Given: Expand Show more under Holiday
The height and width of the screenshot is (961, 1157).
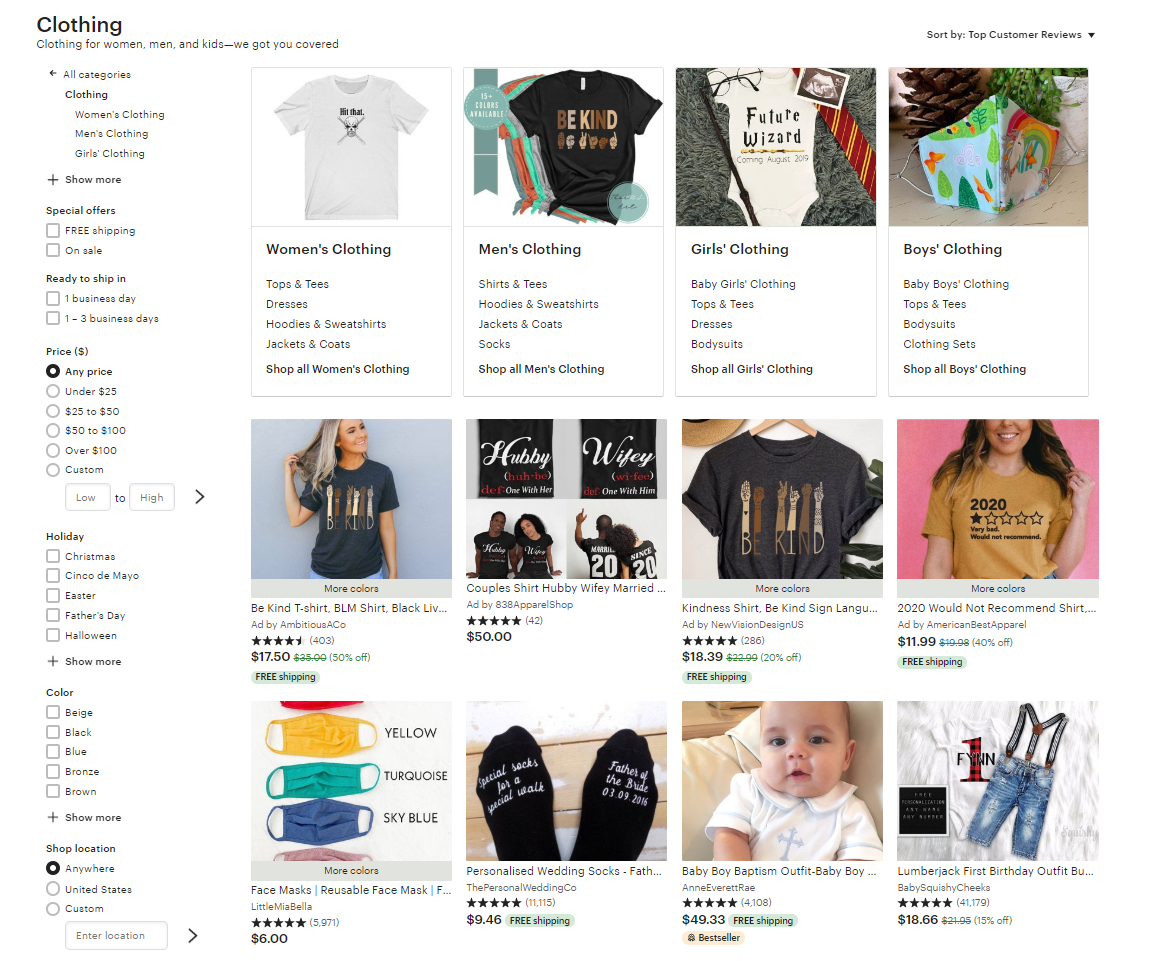Looking at the screenshot, I should [x=93, y=661].
